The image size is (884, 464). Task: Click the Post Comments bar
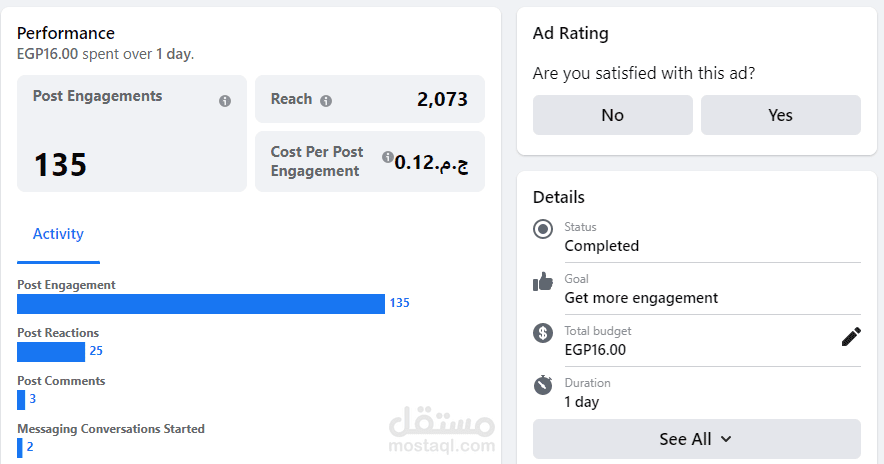coord(21,400)
